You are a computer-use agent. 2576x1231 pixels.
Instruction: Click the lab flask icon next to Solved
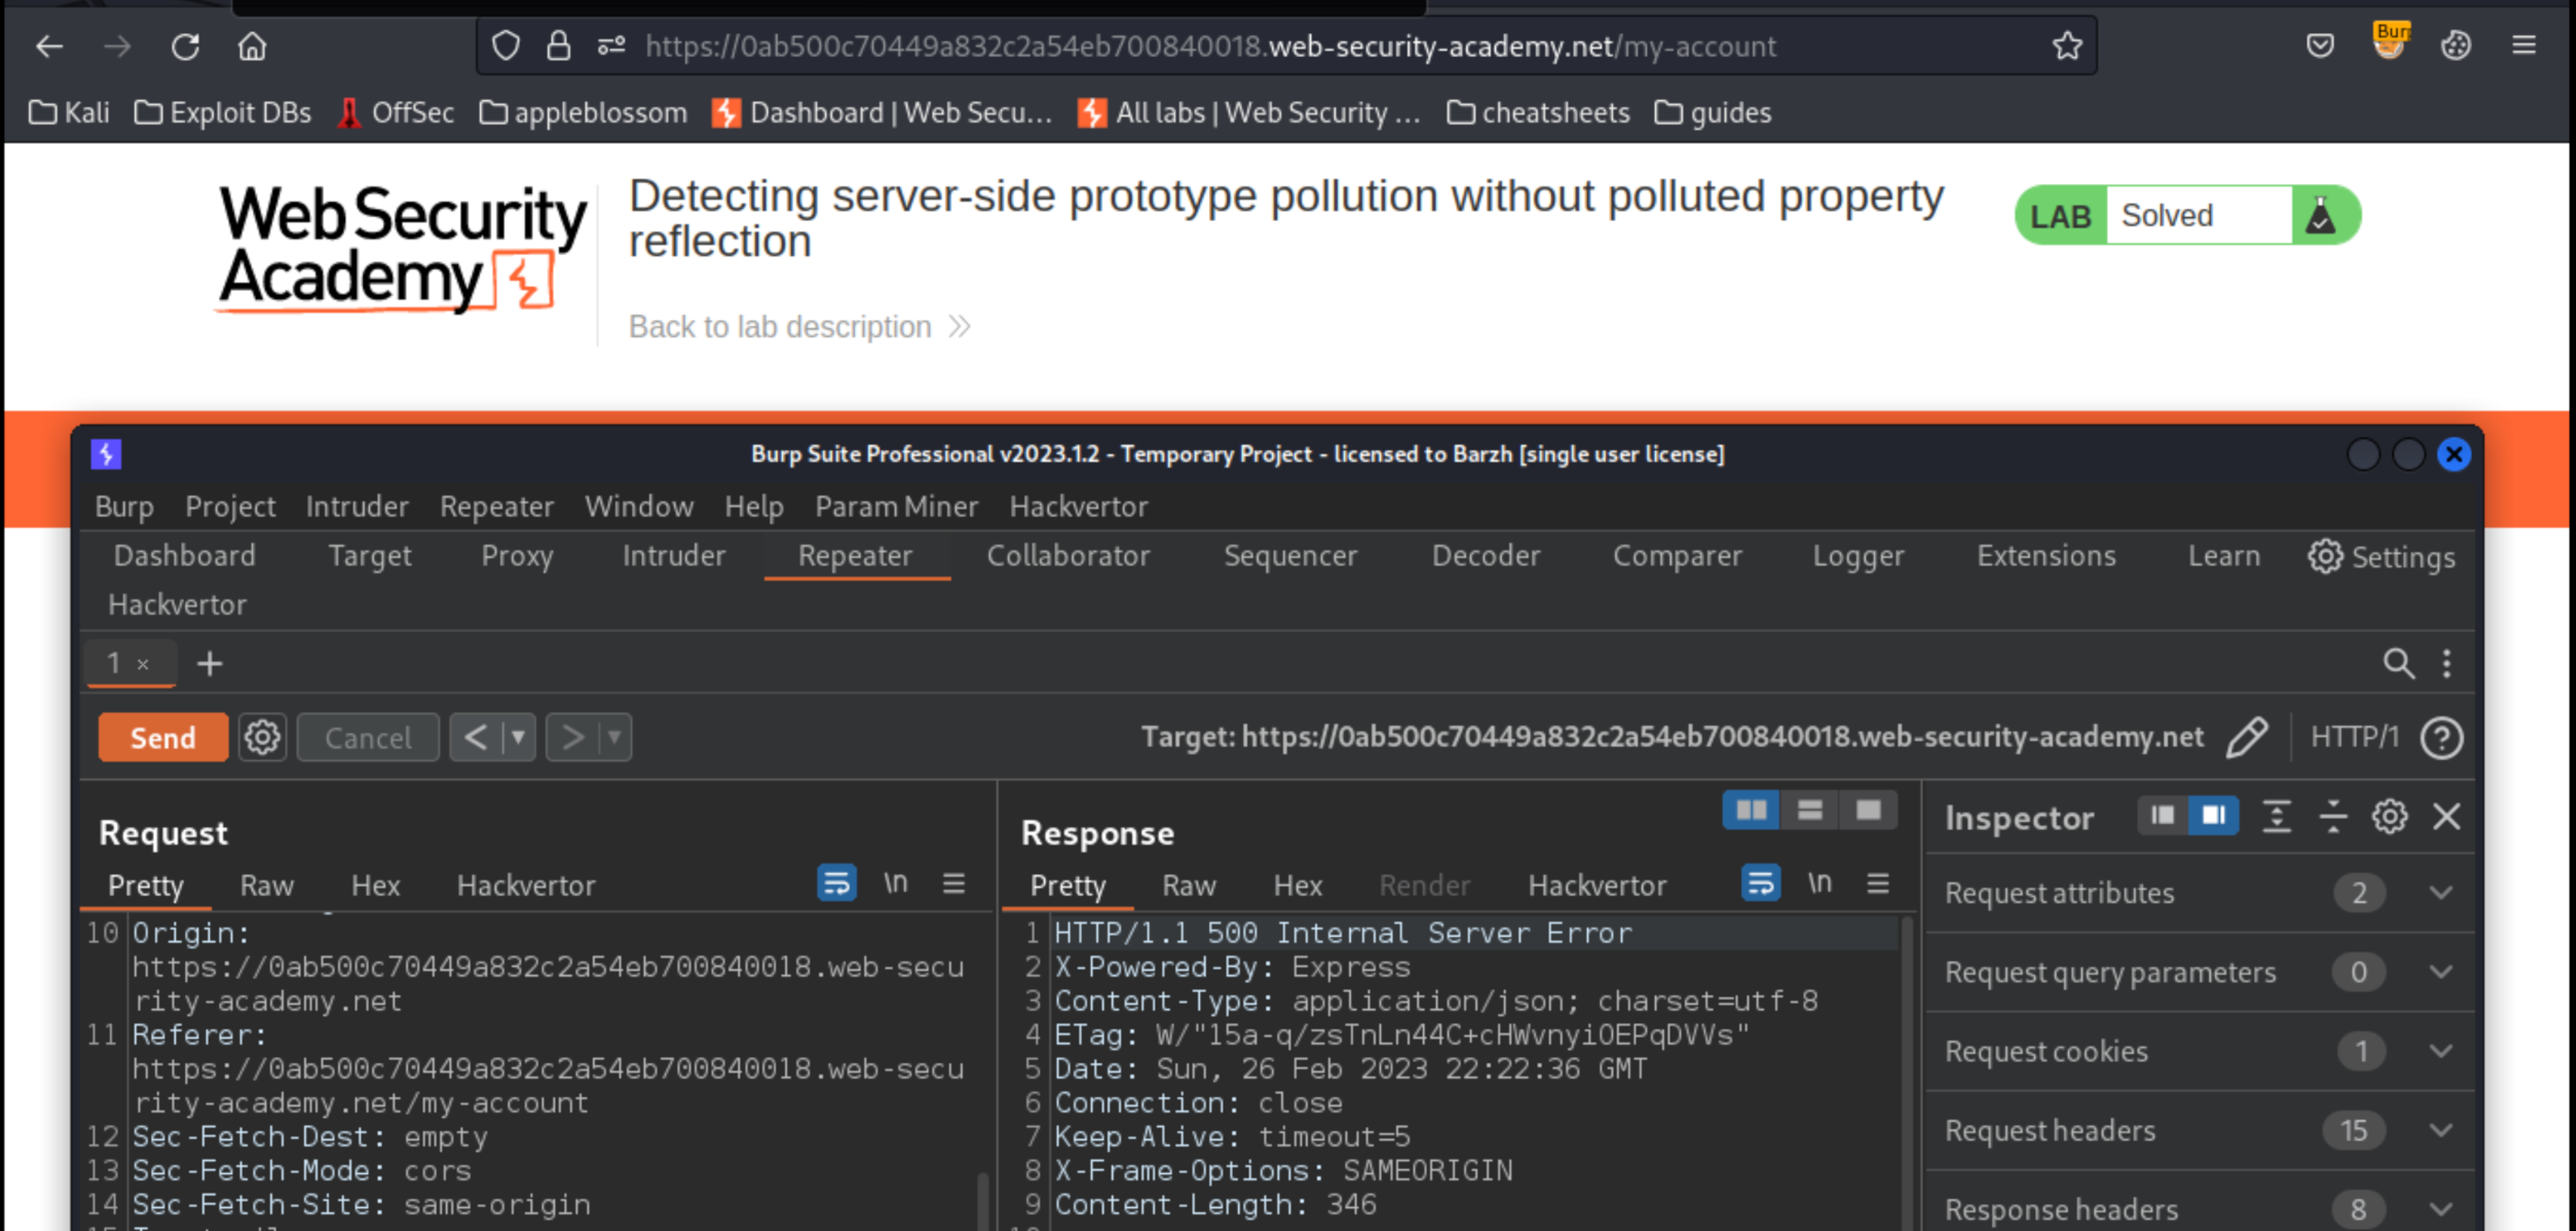(2321, 215)
